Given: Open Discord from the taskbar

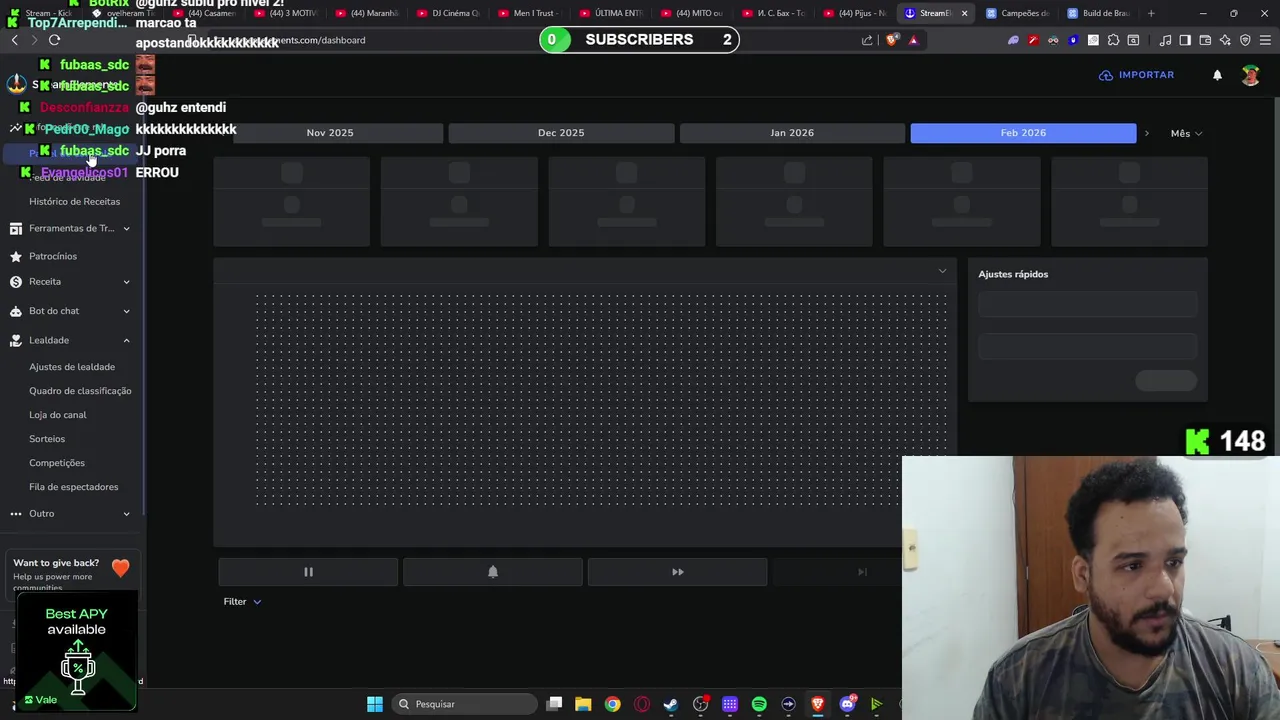Looking at the screenshot, I should tap(847, 704).
